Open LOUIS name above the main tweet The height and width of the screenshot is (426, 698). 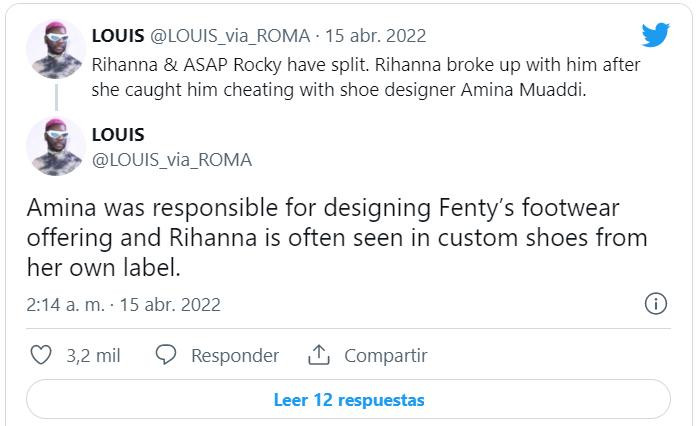coord(118,134)
